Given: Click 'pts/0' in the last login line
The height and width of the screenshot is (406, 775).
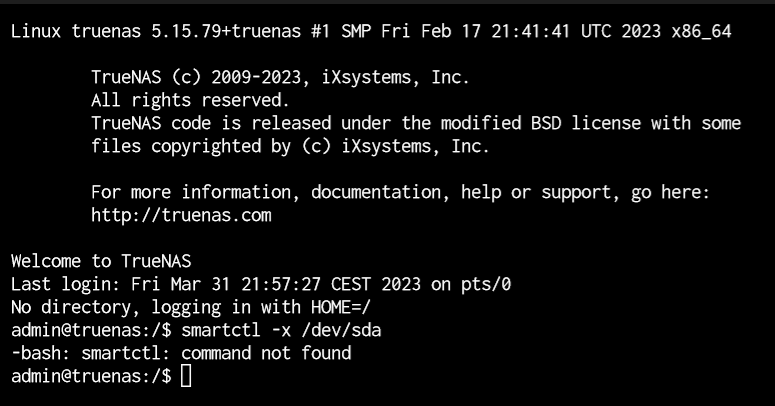Looking at the screenshot, I should coord(486,284).
